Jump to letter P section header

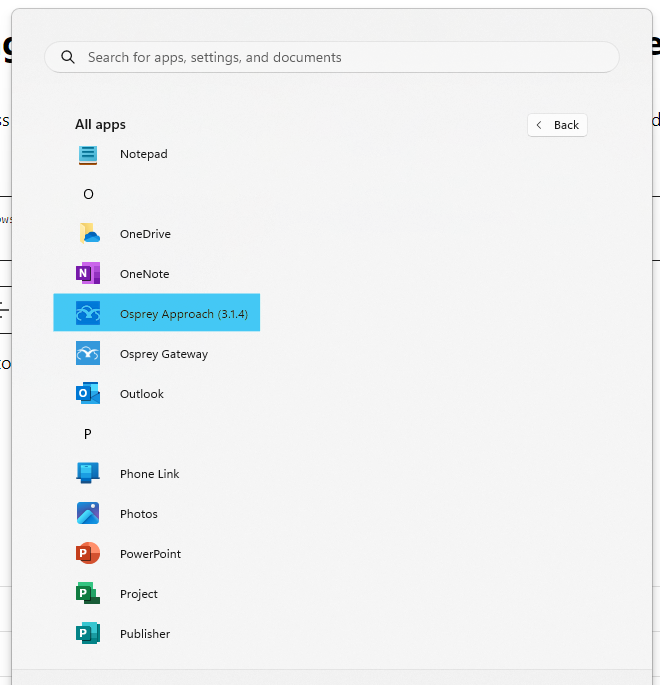(x=88, y=434)
